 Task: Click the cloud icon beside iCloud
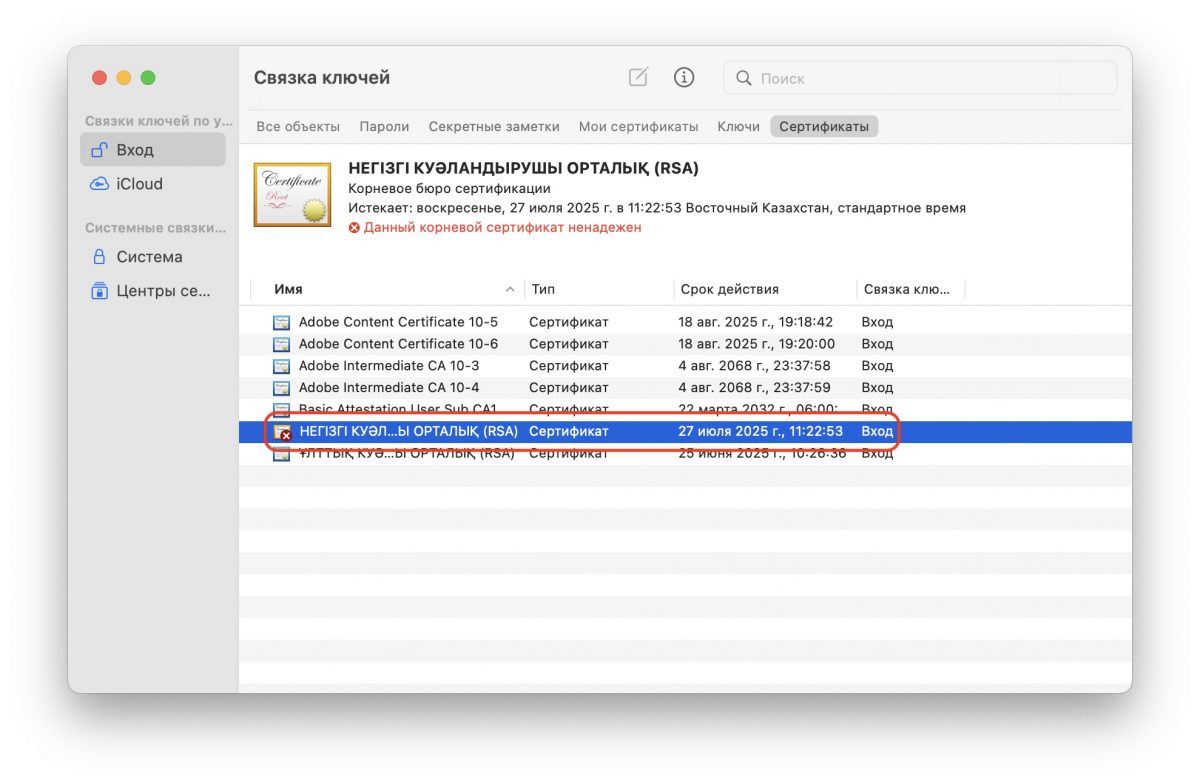(99, 184)
